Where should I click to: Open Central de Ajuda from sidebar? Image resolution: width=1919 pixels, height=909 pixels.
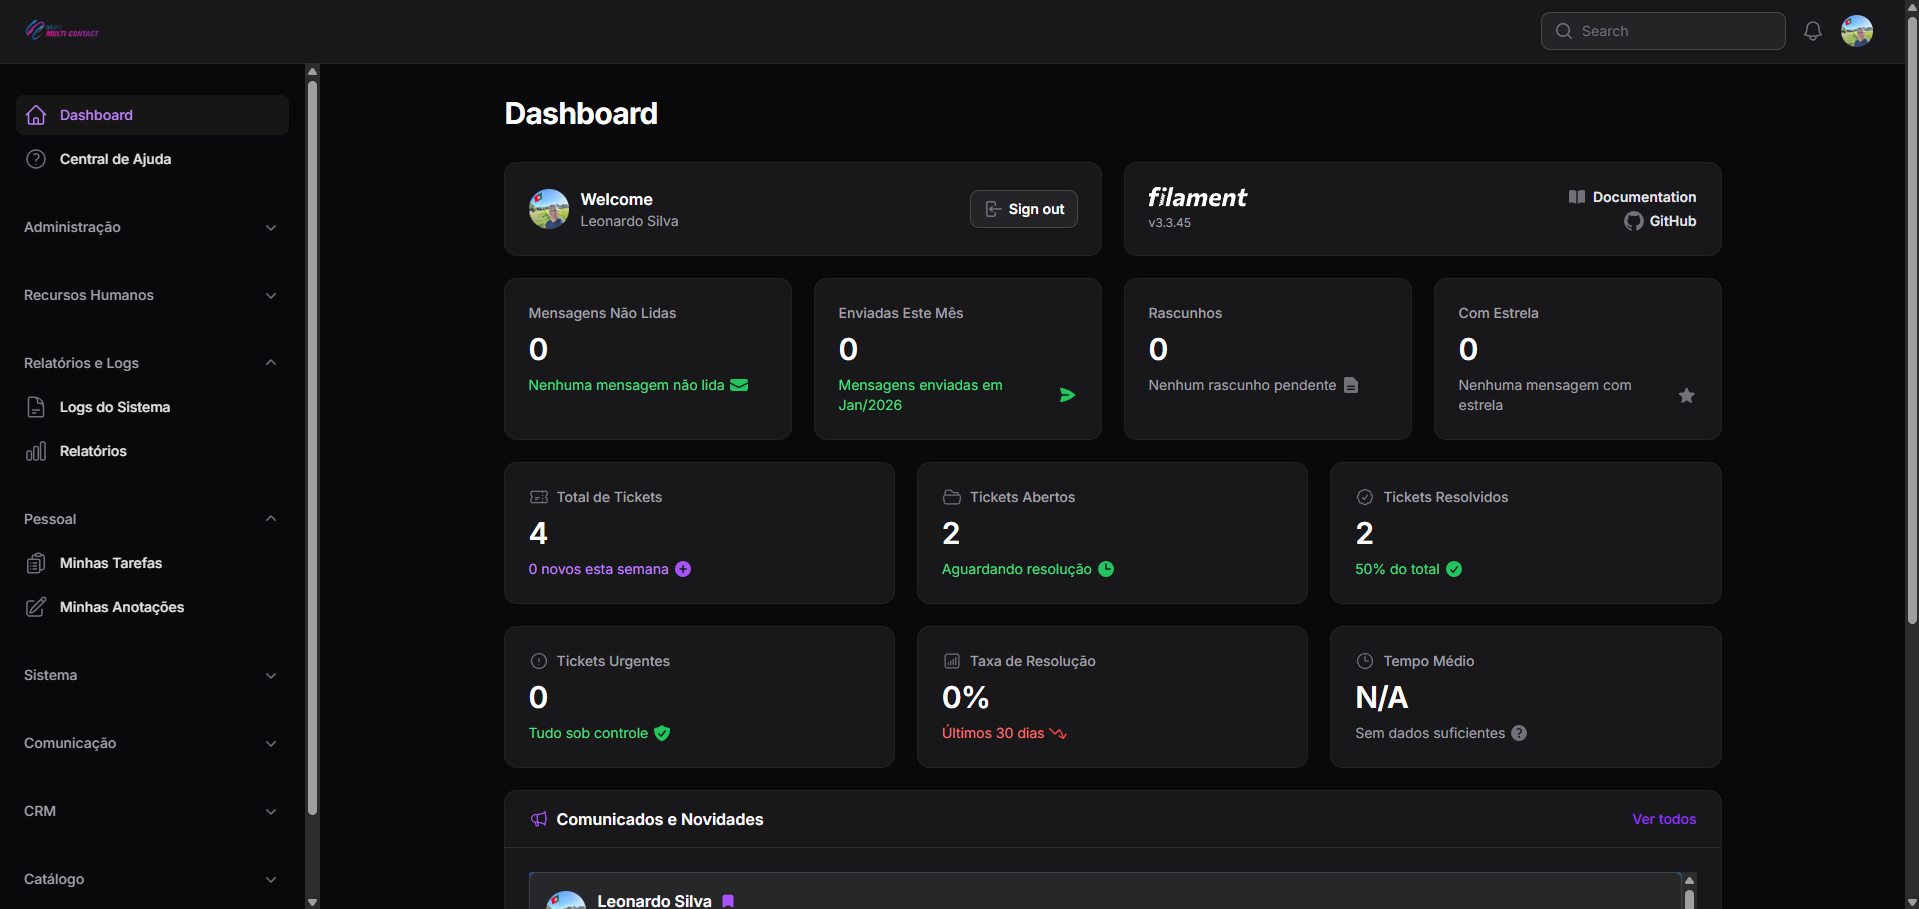[115, 159]
